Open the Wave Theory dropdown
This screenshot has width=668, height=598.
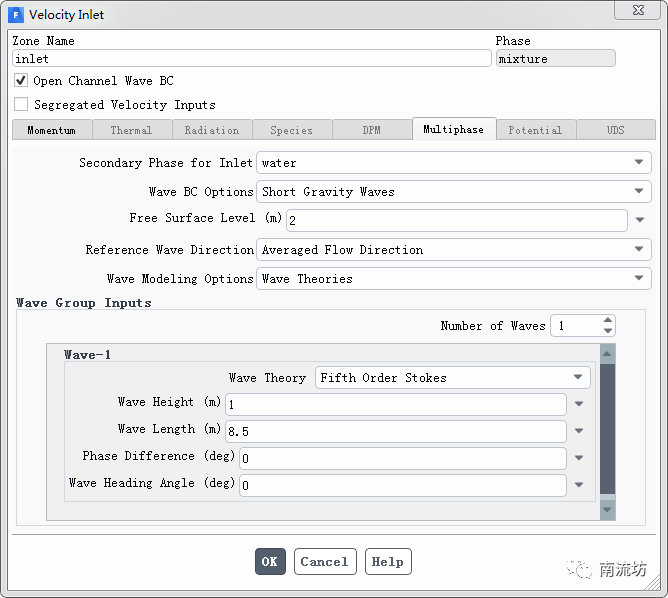pos(453,378)
